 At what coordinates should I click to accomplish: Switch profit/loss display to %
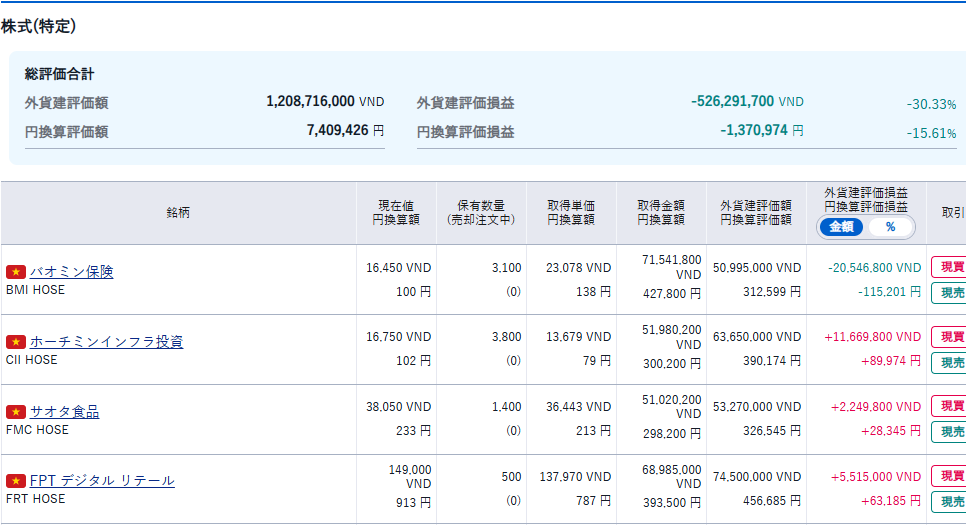click(x=890, y=227)
